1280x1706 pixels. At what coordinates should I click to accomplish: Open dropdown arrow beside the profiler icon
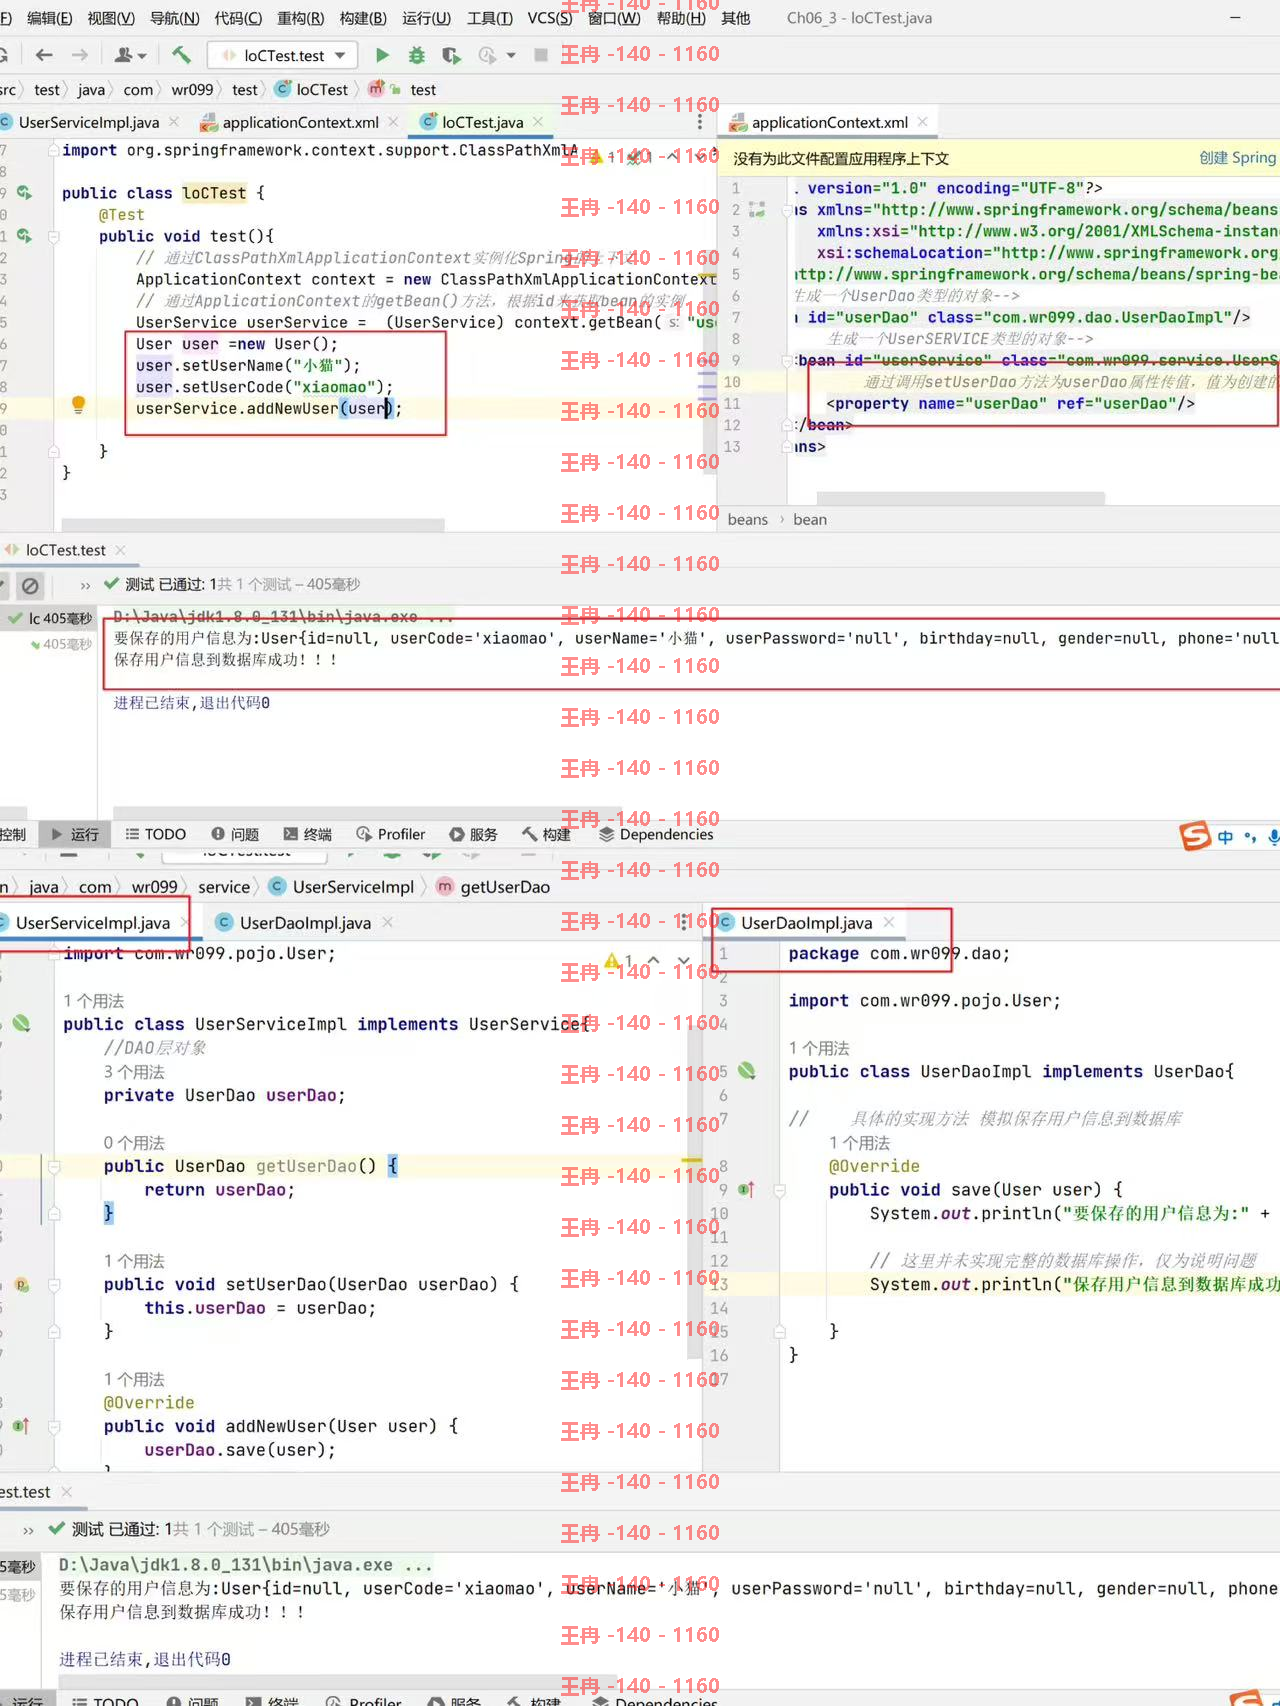[511, 55]
